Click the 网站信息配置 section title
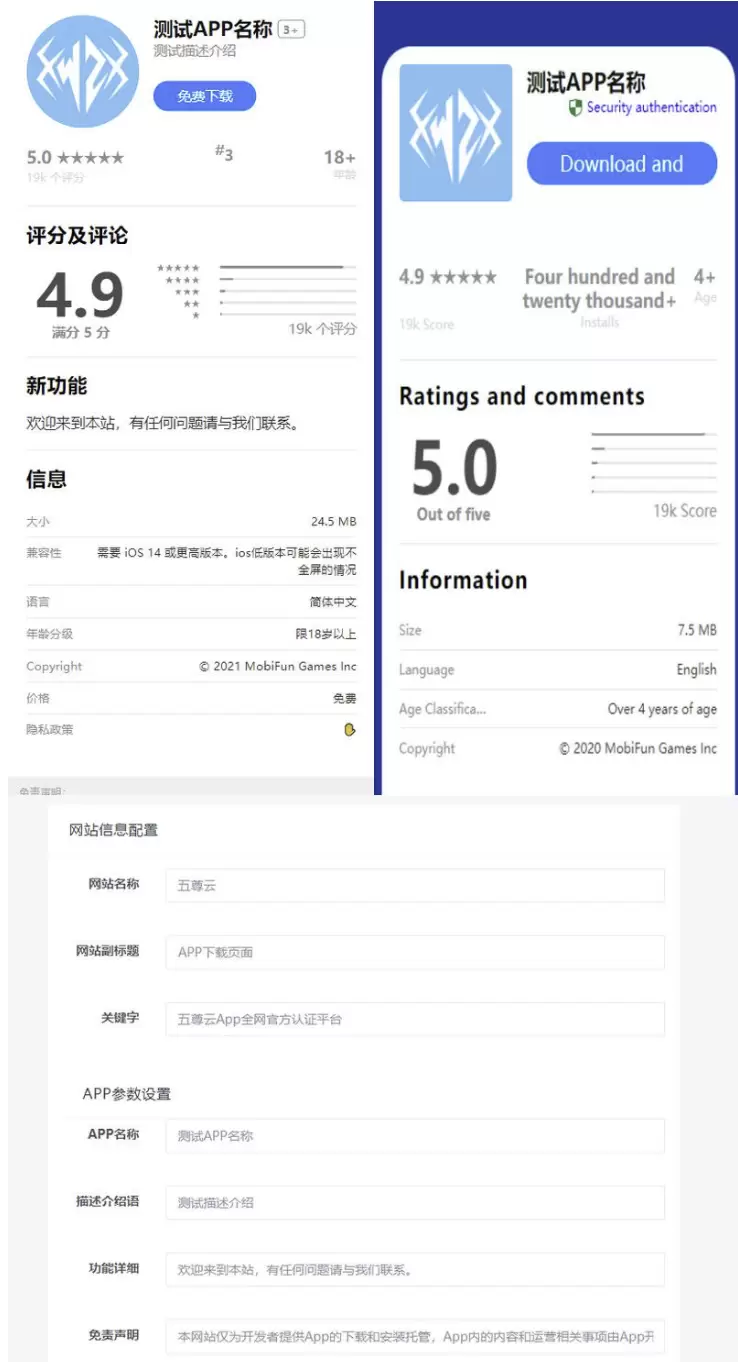Image resolution: width=738 pixels, height=1362 pixels. pos(113,830)
